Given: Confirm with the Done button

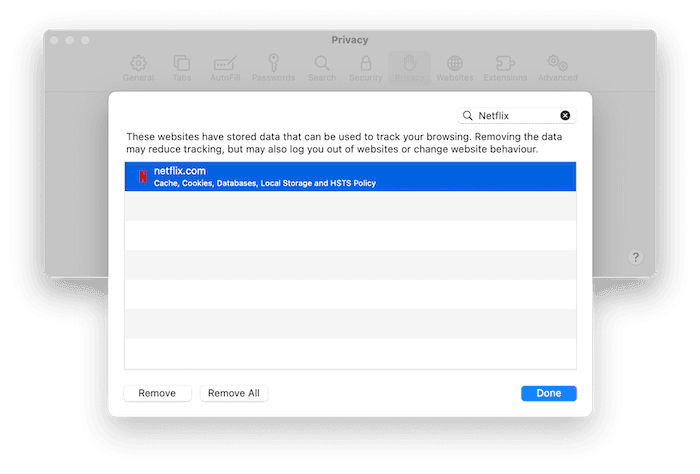Looking at the screenshot, I should click(x=549, y=393).
